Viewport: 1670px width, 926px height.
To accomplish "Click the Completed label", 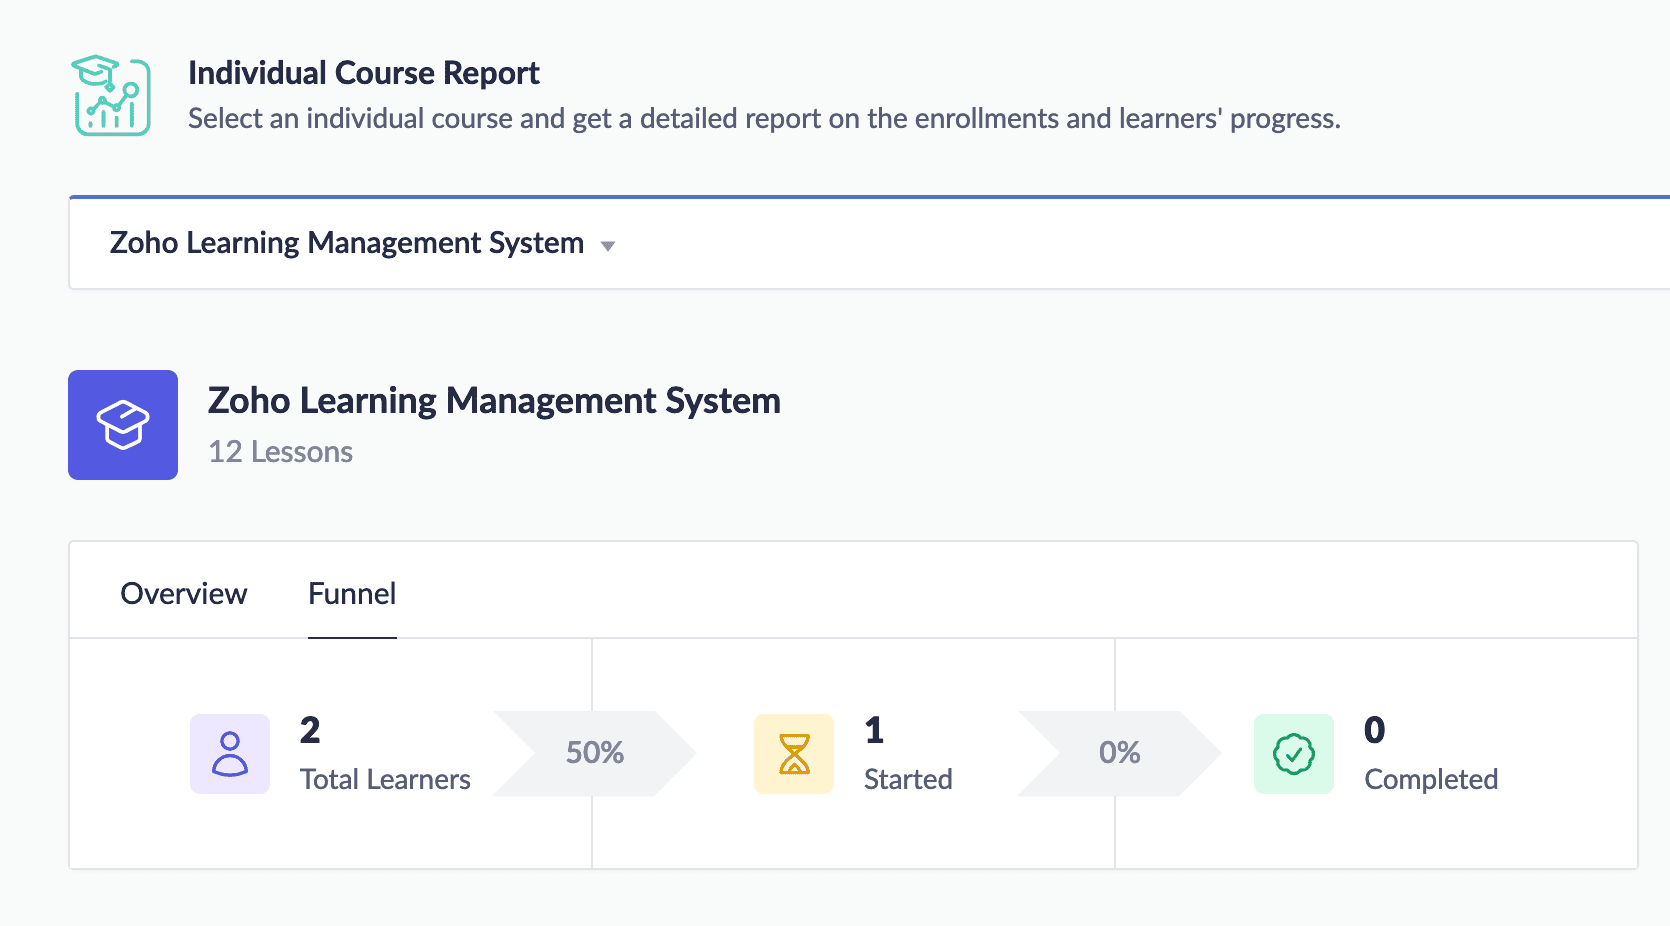I will coord(1431,779).
